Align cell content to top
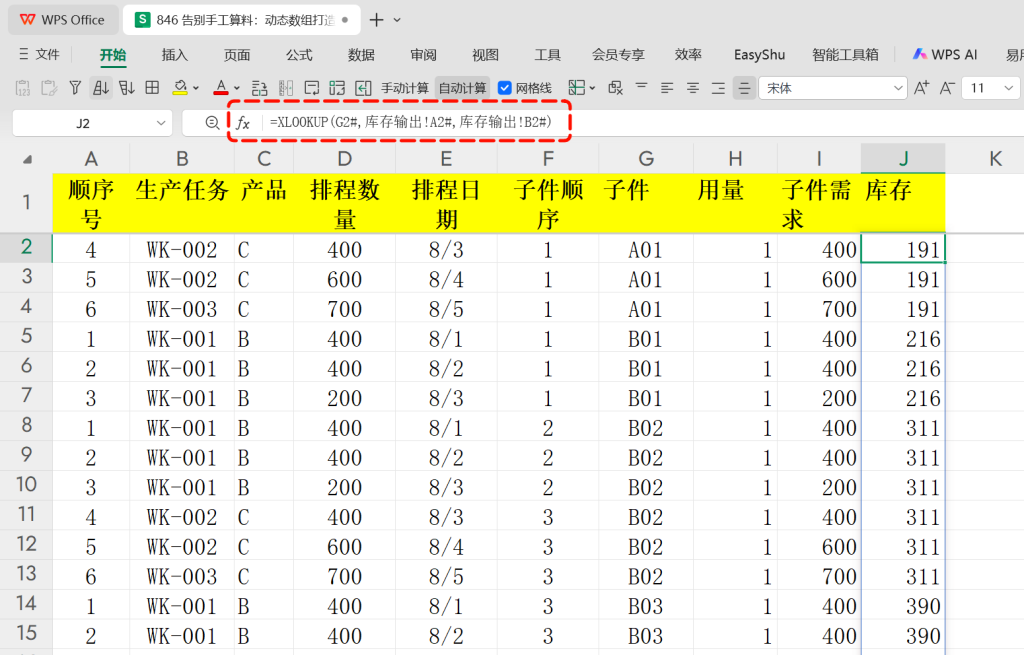The image size is (1024, 655). click(641, 87)
